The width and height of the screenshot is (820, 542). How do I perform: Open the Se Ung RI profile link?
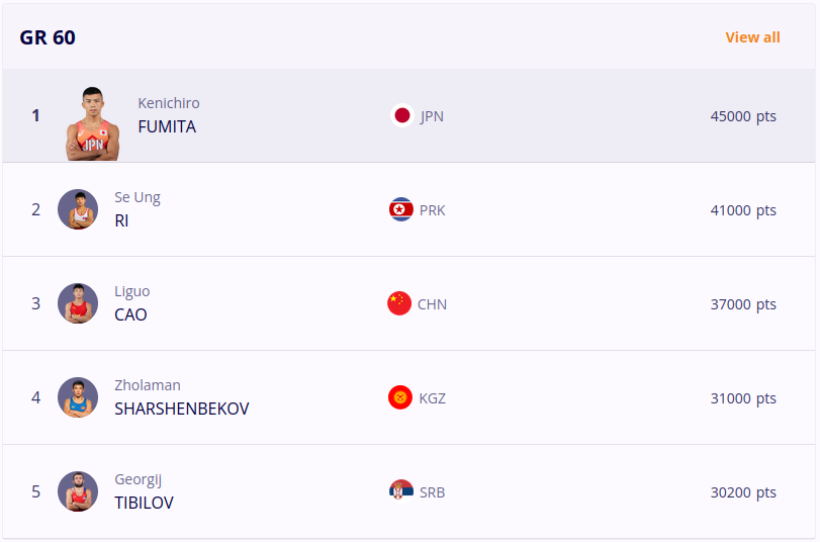tap(121, 221)
